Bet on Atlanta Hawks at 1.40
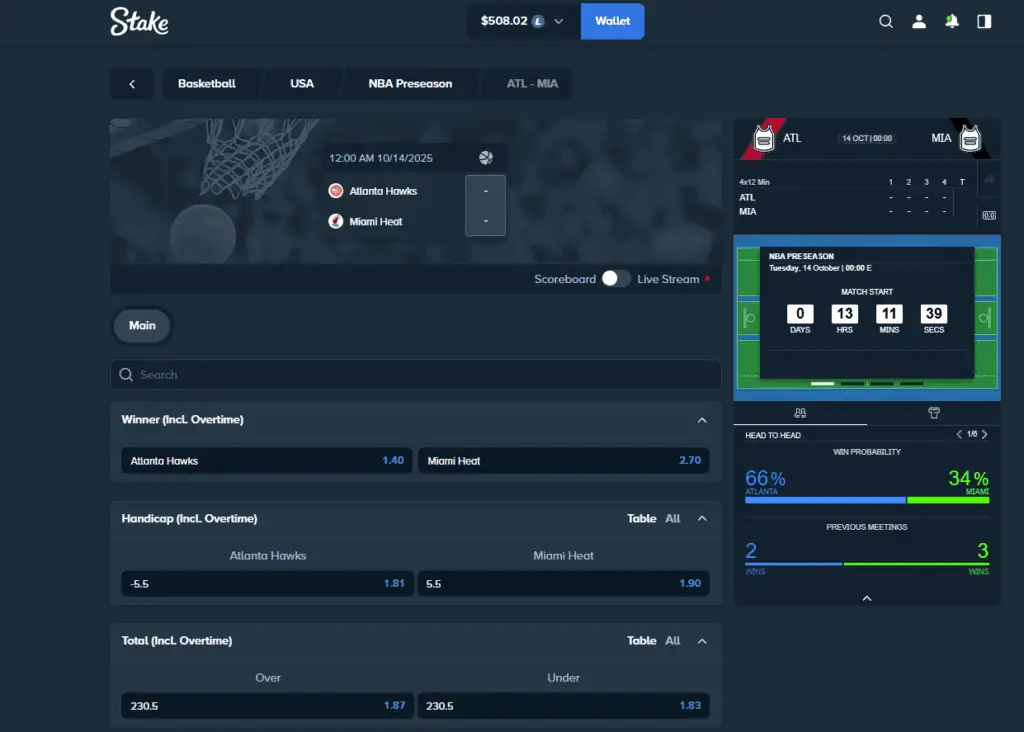The image size is (1024, 732). [267, 461]
